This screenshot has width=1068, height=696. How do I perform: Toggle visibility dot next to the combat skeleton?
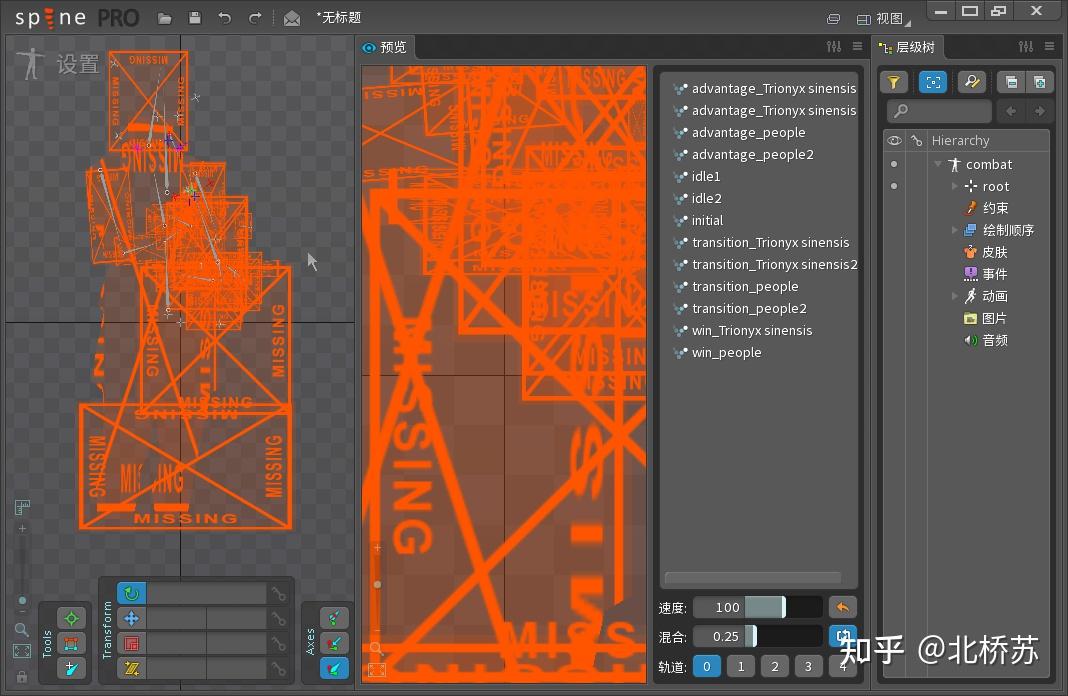893,164
